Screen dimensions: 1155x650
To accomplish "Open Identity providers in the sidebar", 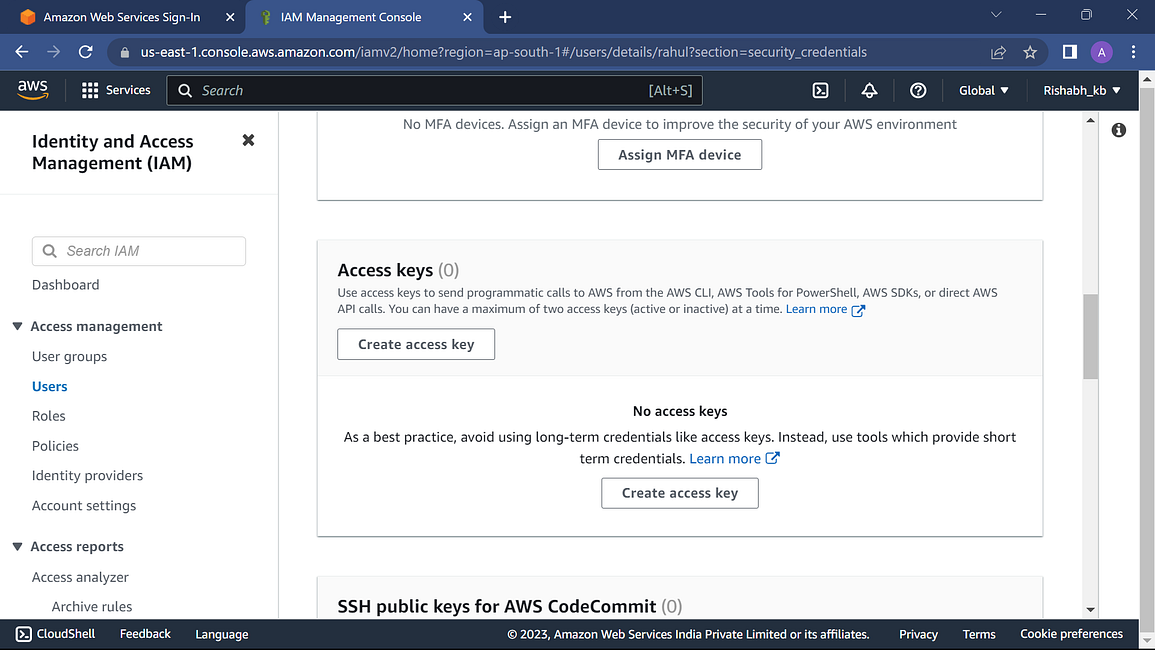I will (87, 475).
